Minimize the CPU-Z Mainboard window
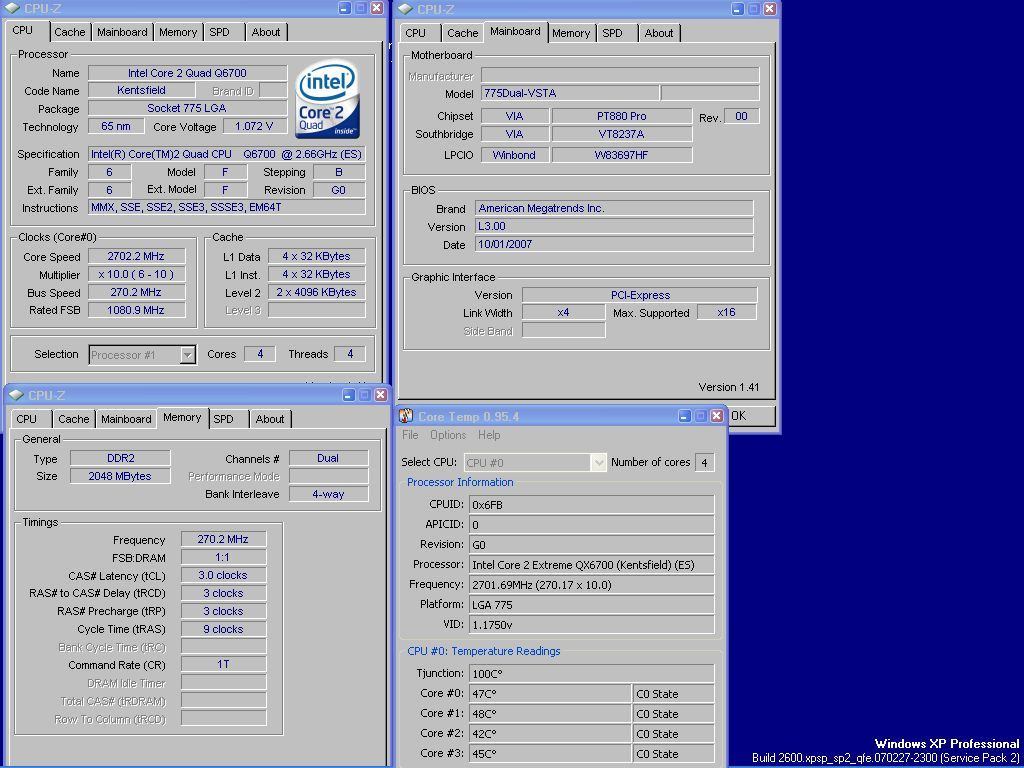1024x768 pixels. 737,8
